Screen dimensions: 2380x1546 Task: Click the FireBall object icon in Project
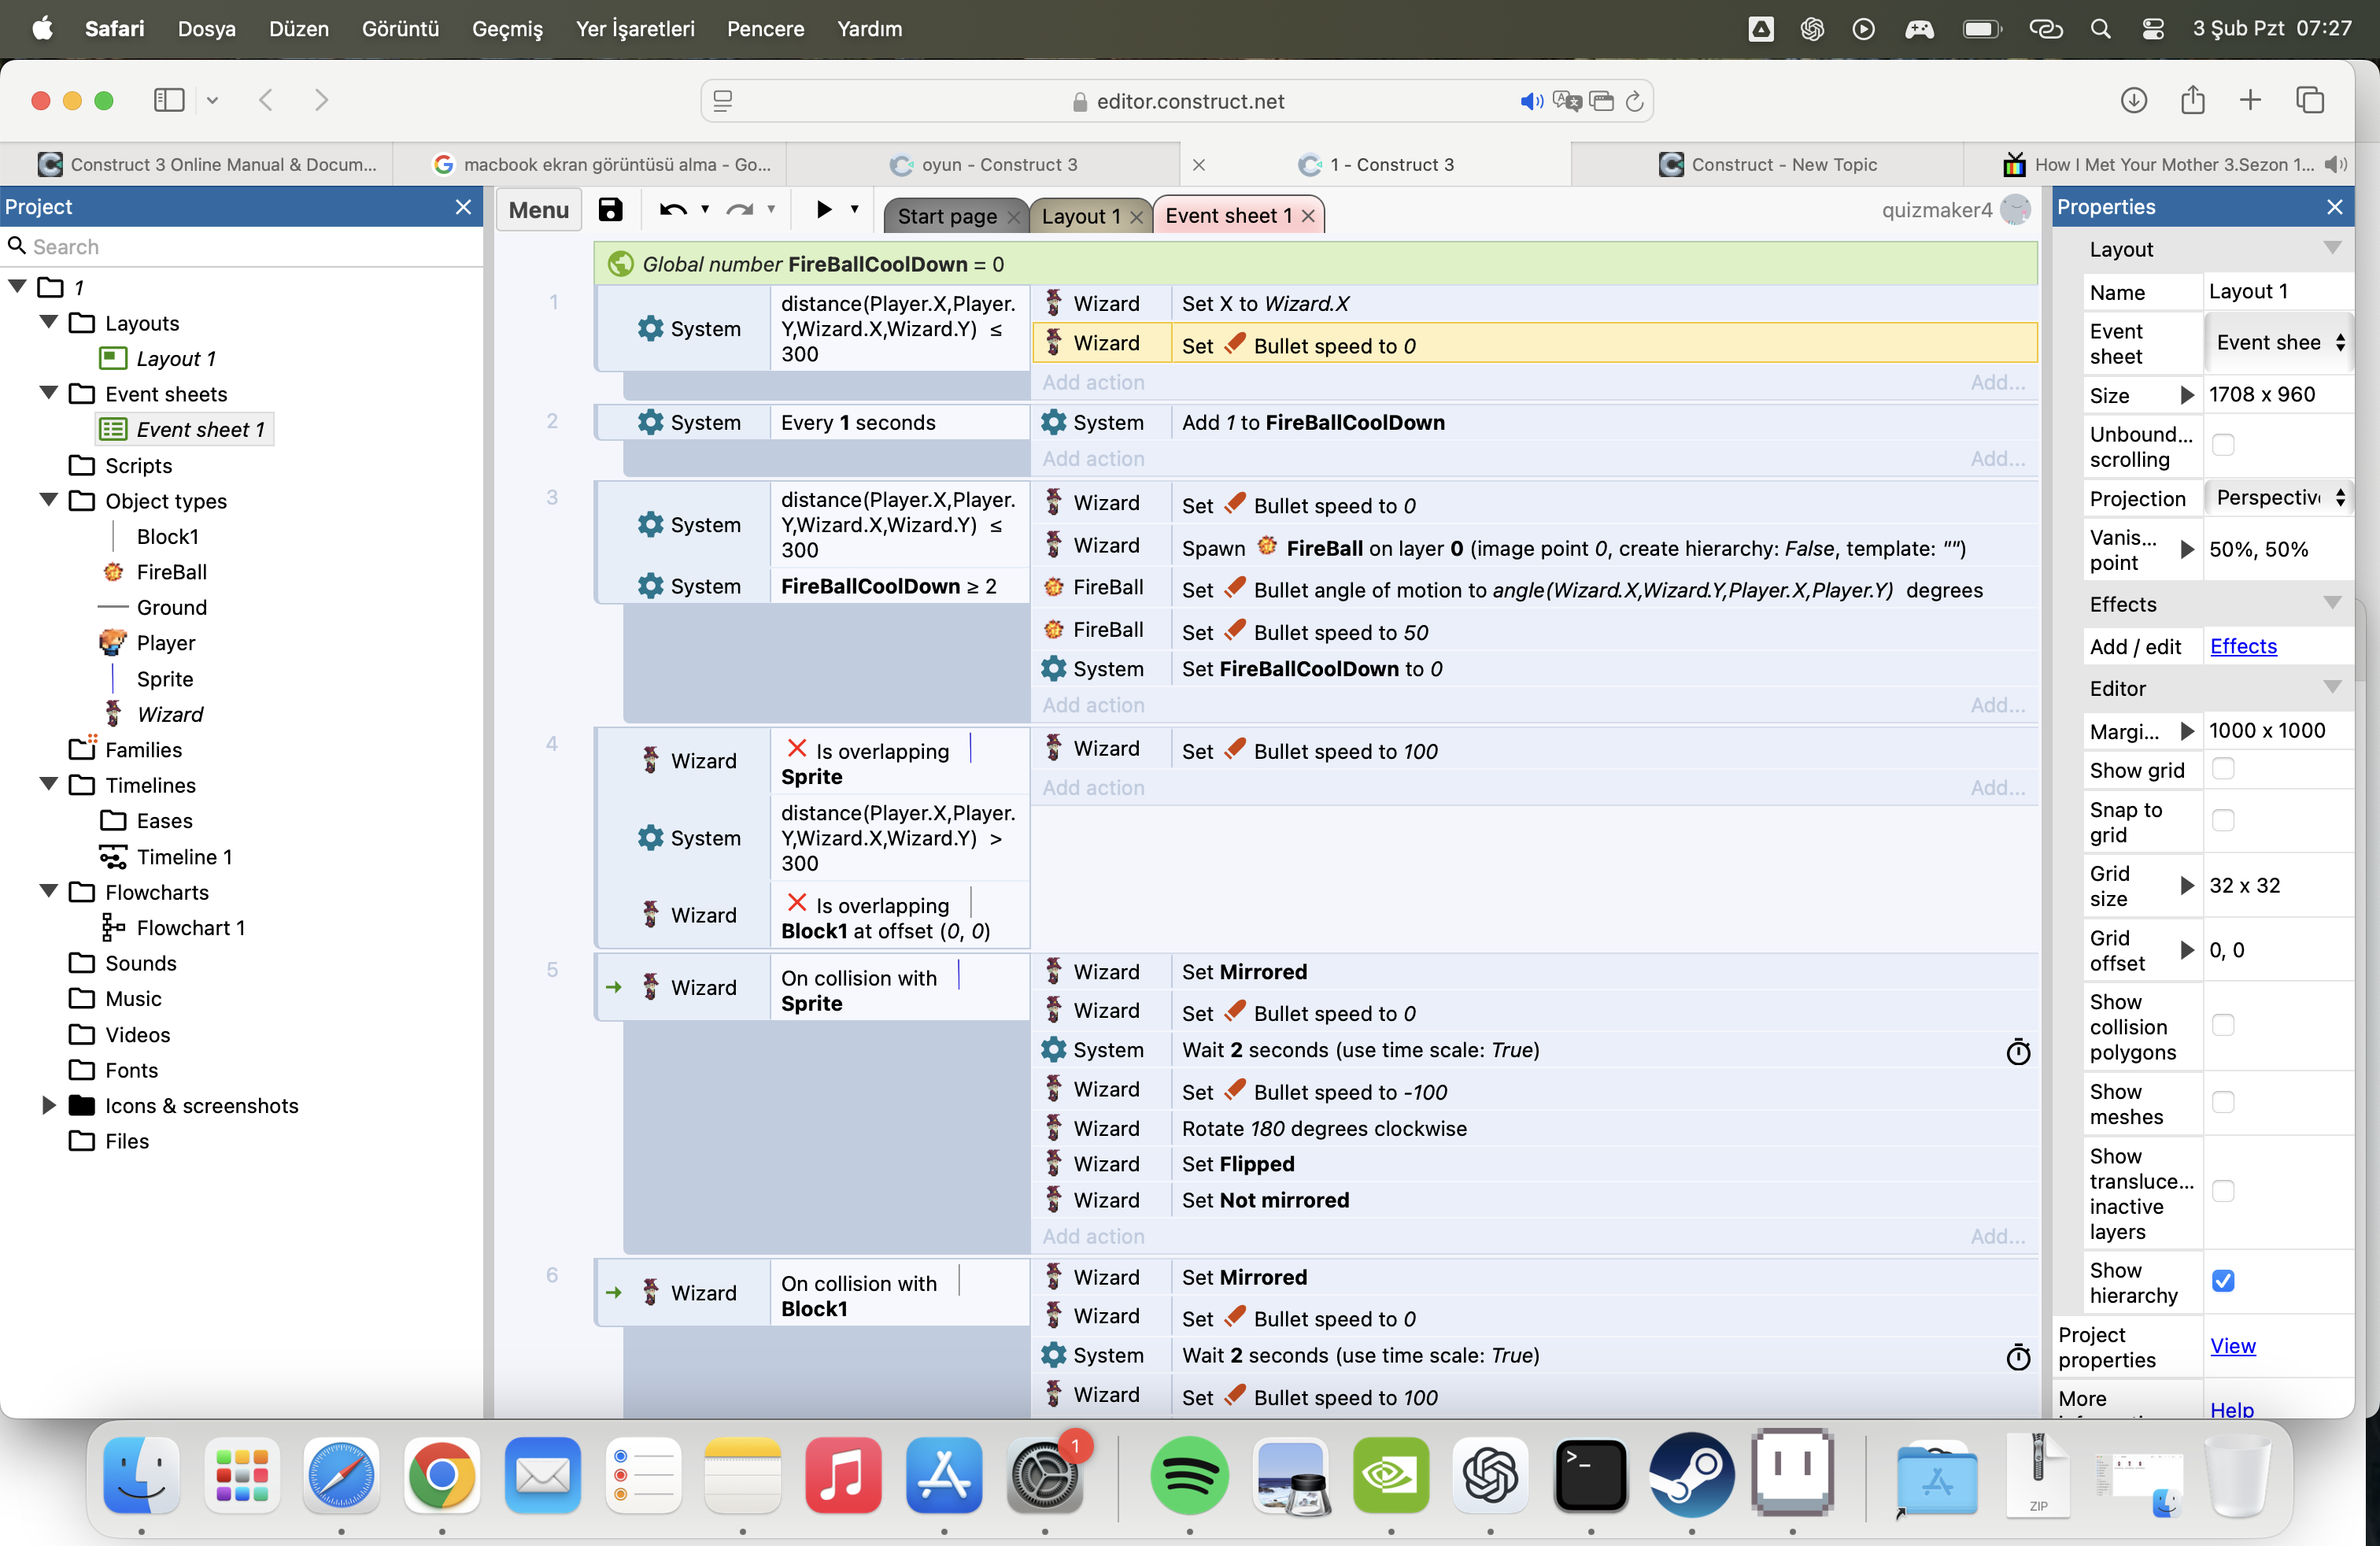pos(114,572)
